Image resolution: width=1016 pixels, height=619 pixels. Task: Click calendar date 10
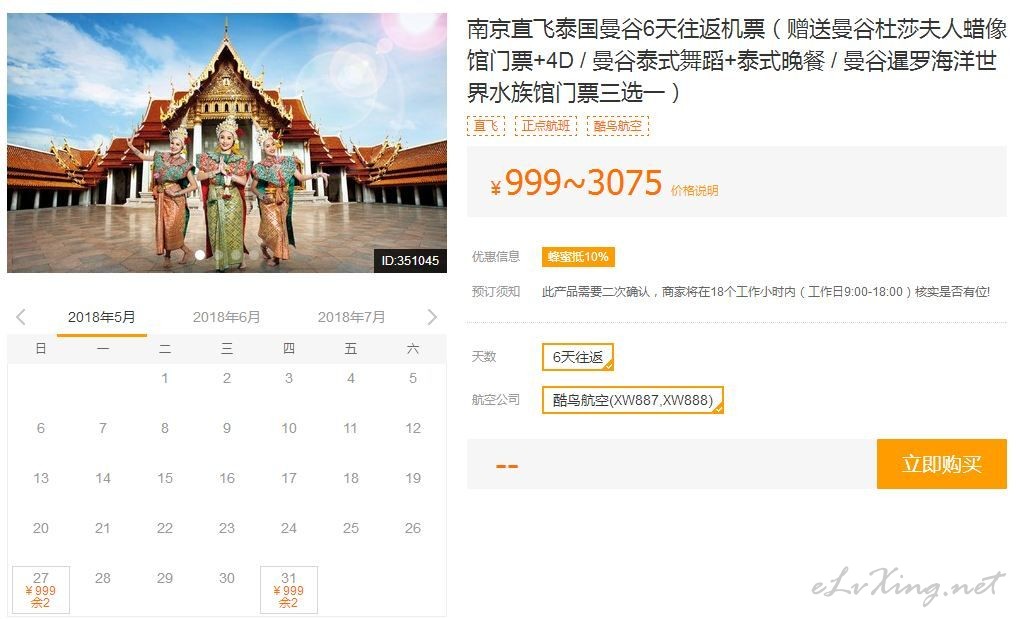pyautogui.click(x=289, y=428)
